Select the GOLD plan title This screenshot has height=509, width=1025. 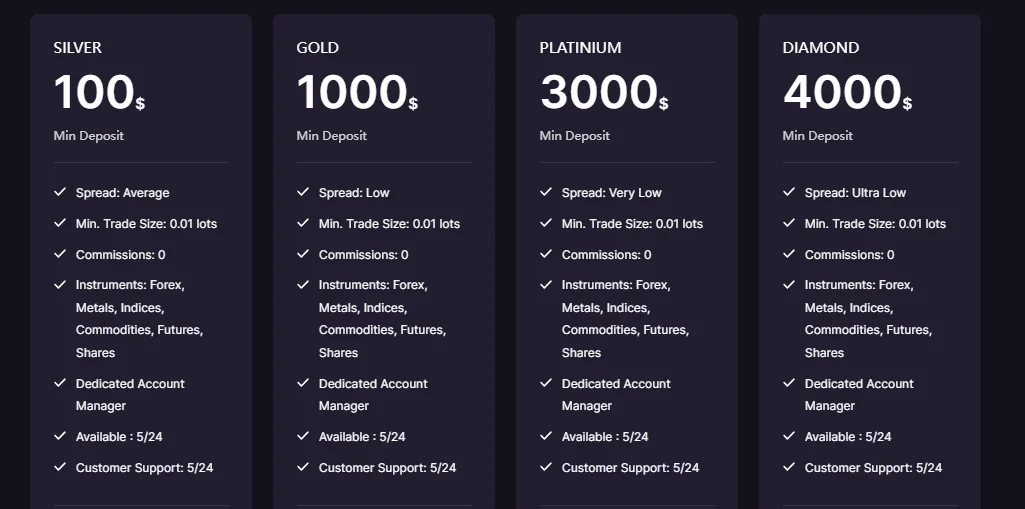tap(318, 48)
